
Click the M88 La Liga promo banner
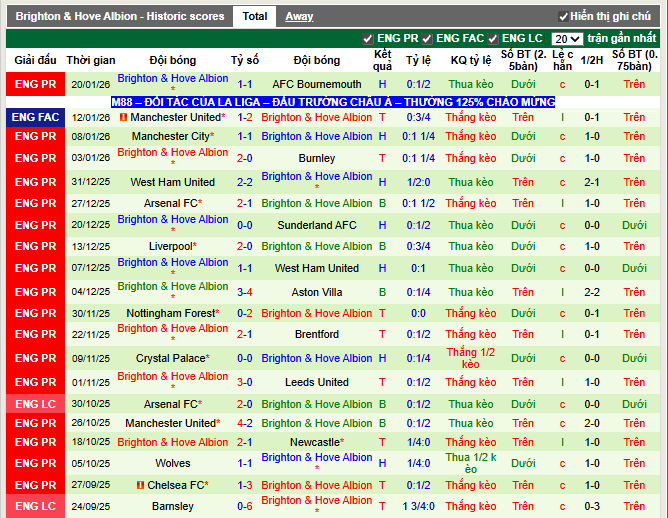click(x=333, y=102)
